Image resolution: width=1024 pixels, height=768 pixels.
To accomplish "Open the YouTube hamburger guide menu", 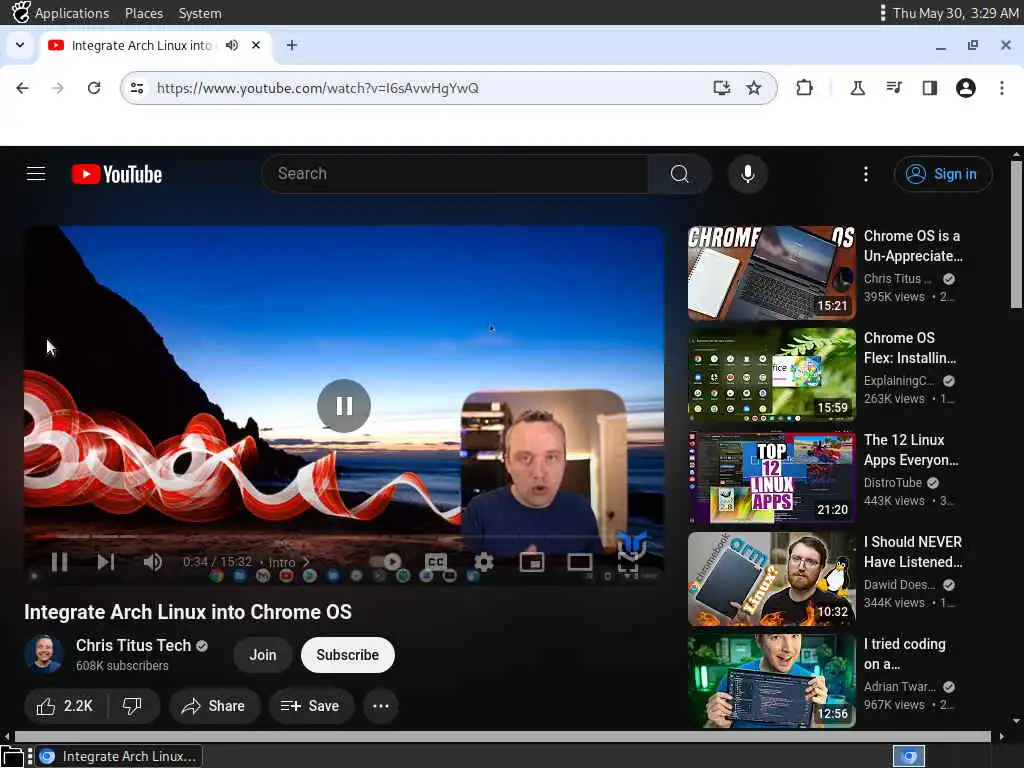I will tap(36, 174).
